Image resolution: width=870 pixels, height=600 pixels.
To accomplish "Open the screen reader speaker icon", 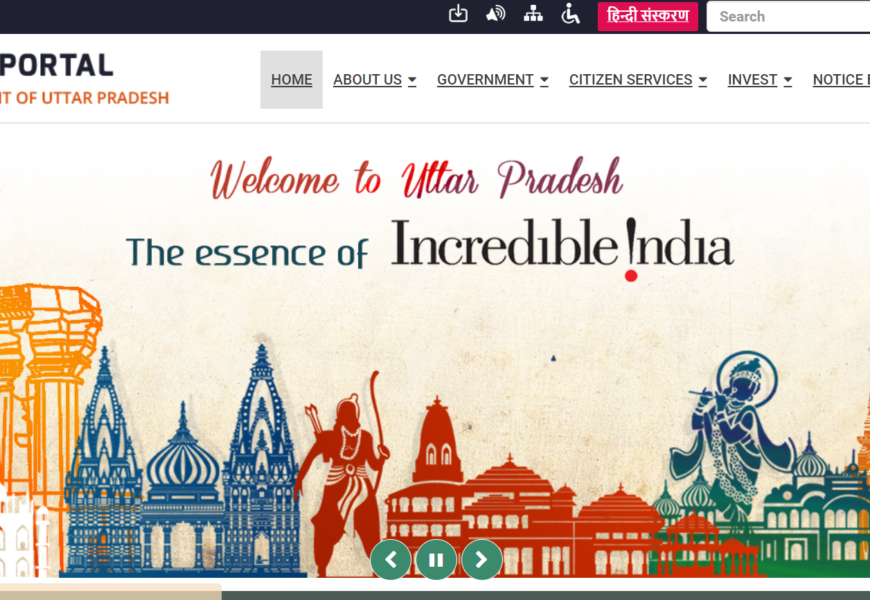I will tap(495, 14).
